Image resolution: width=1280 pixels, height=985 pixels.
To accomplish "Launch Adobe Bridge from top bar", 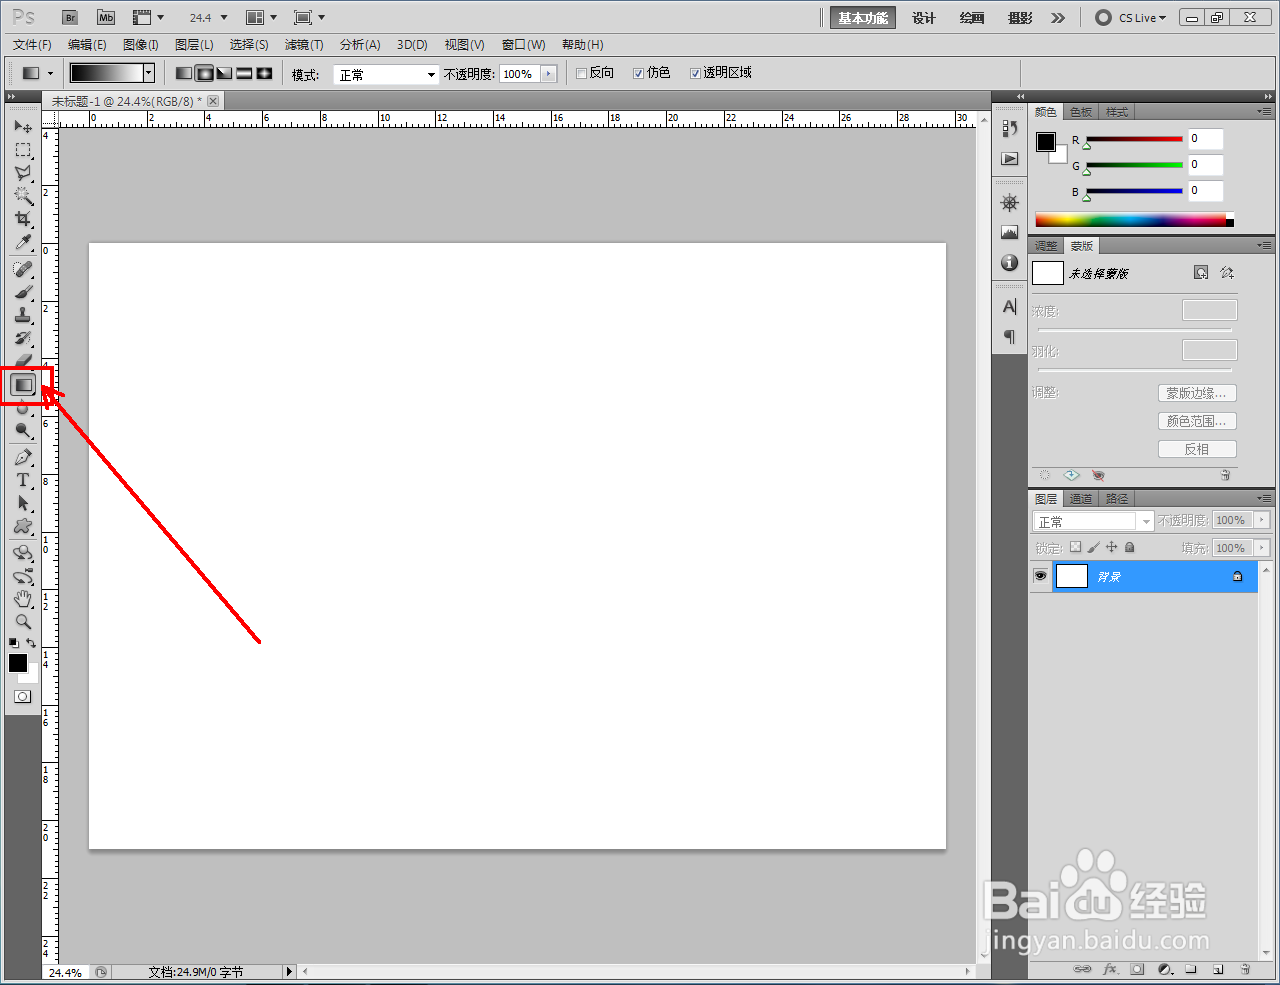I will click(x=70, y=17).
